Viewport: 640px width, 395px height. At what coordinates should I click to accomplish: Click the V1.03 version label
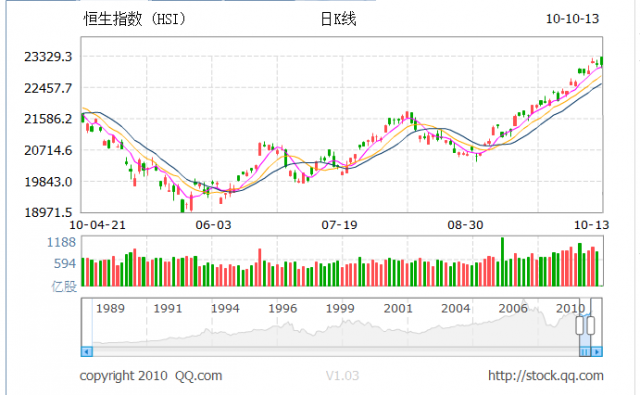coord(342,376)
